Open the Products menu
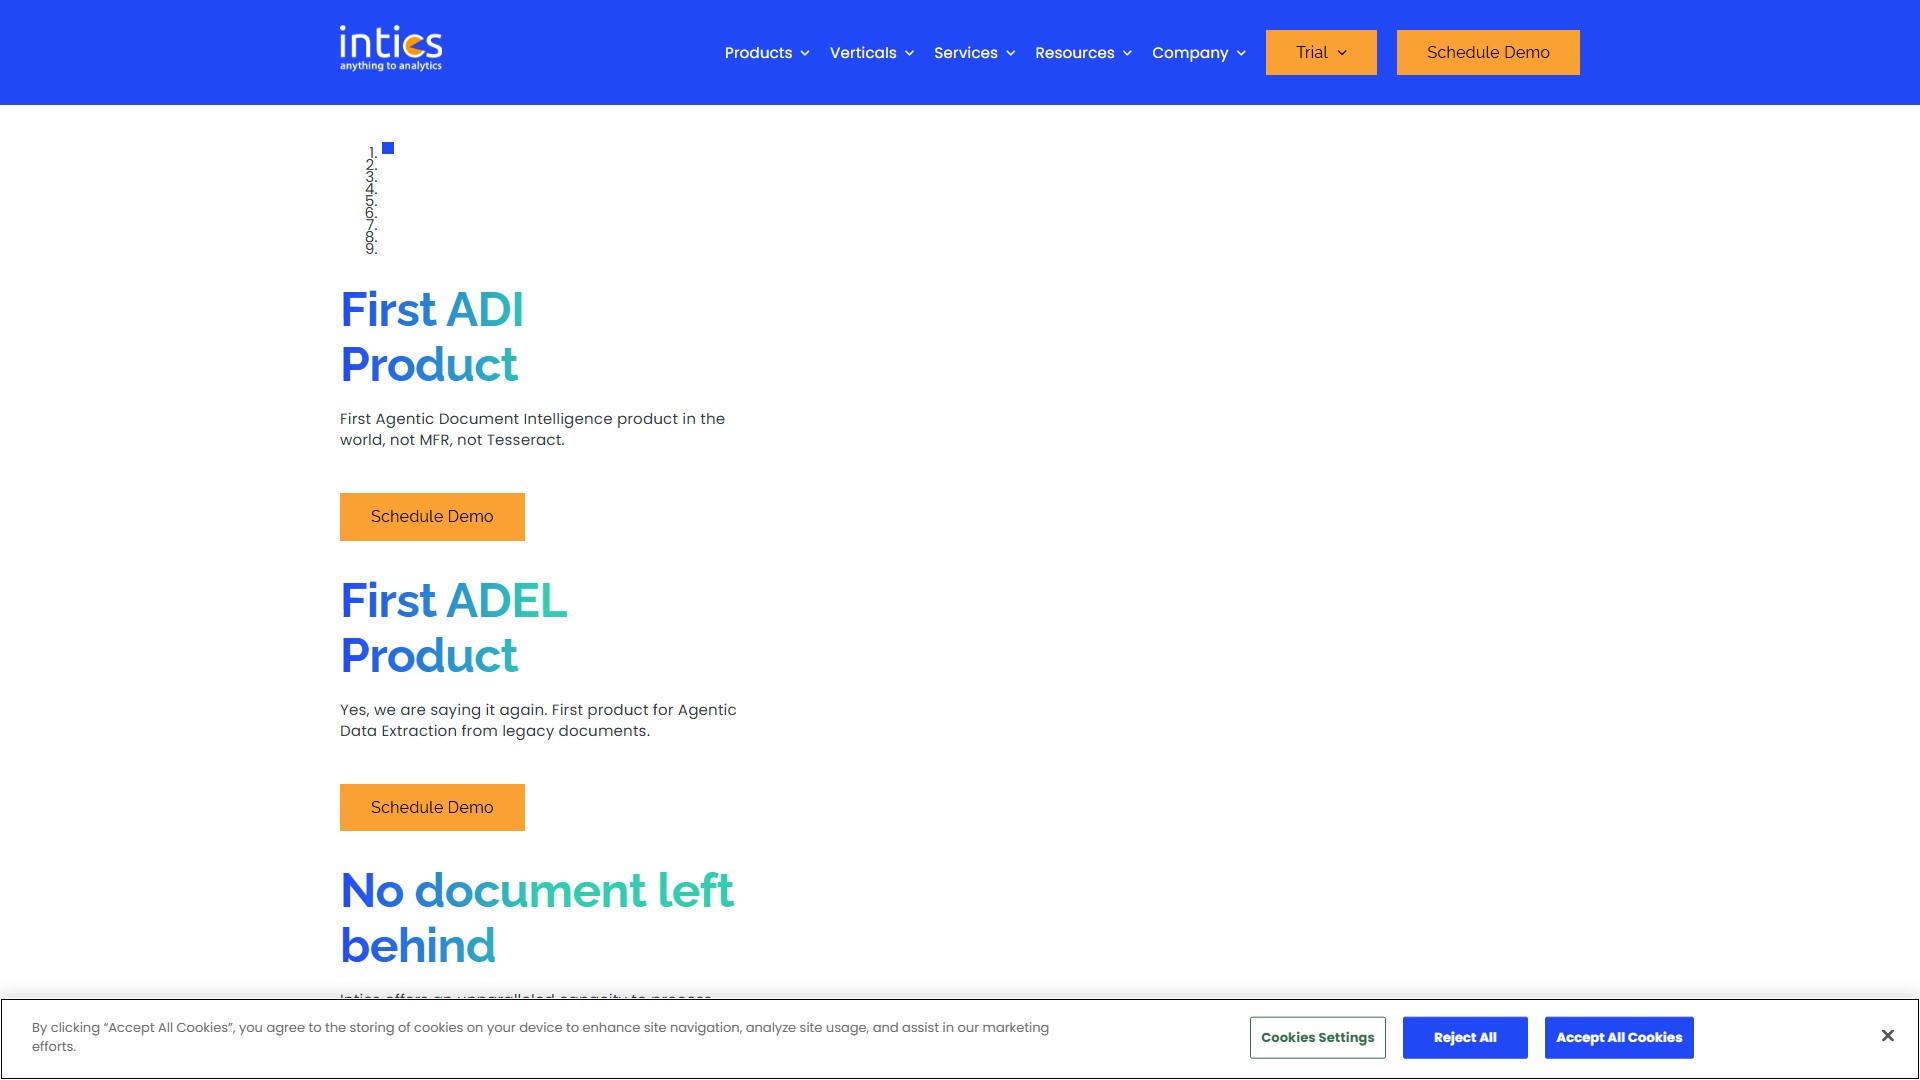 (x=758, y=53)
